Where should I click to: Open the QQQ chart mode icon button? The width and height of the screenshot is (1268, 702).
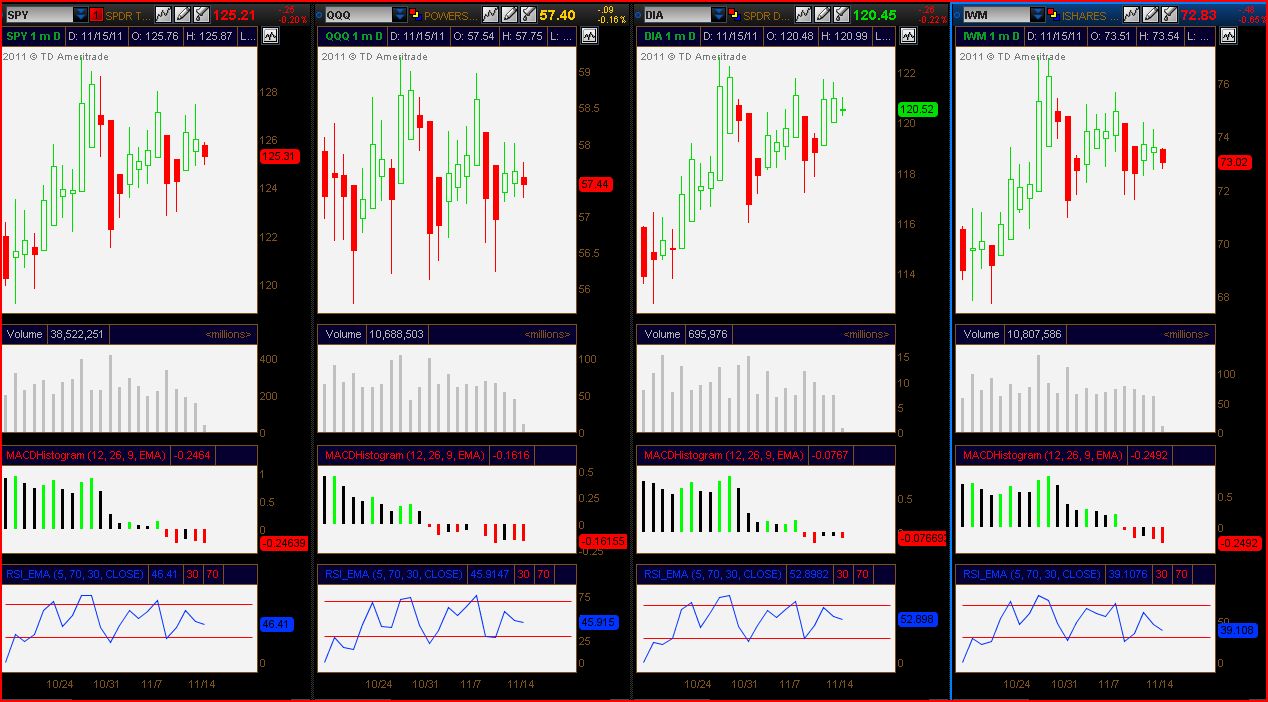point(590,35)
